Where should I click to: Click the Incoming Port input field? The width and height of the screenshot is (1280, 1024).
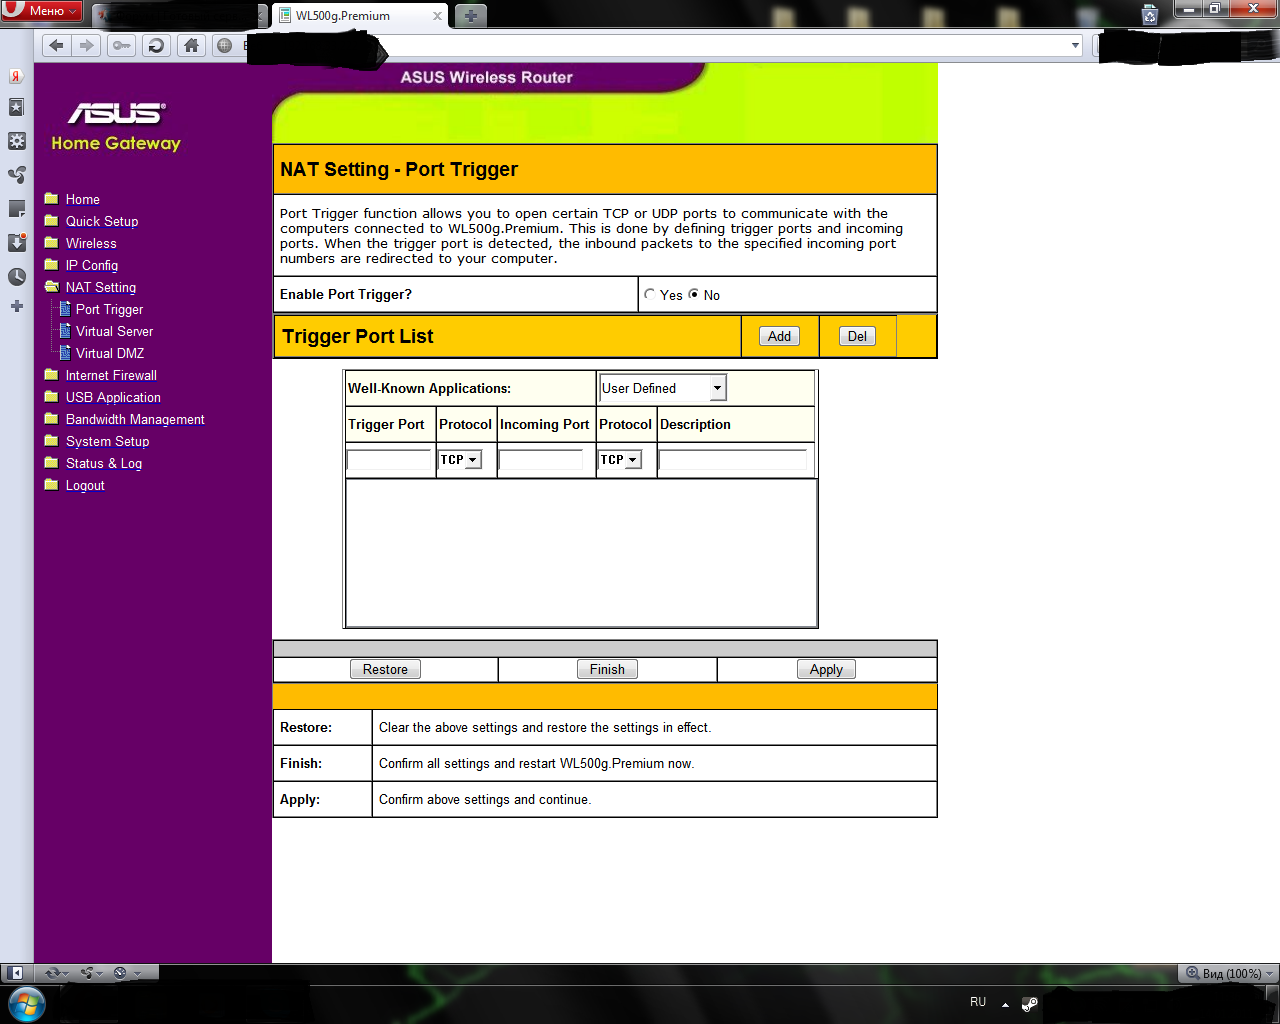click(x=541, y=460)
